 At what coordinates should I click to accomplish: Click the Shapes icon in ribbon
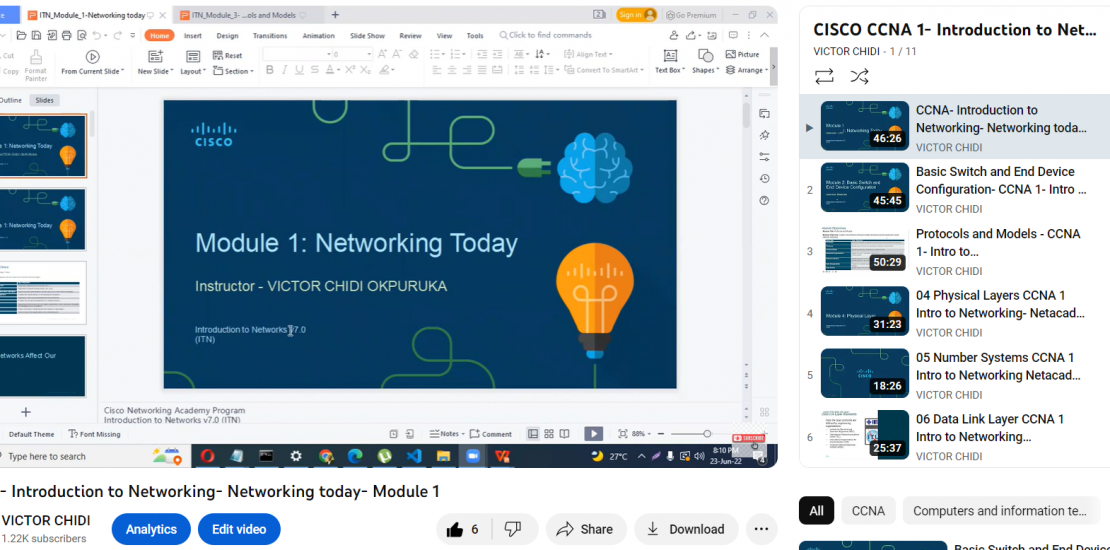click(705, 56)
